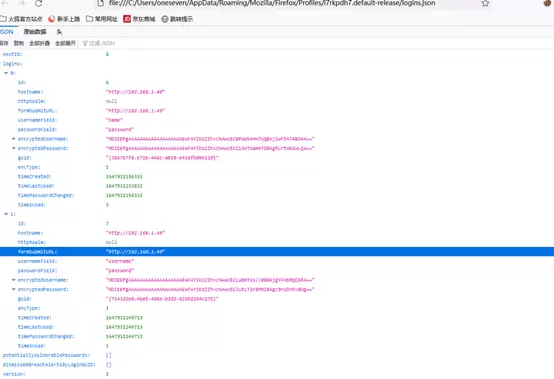The image size is (554, 379).
Task: Click guid value starting with {3b67b7f8
Action: 162,158
